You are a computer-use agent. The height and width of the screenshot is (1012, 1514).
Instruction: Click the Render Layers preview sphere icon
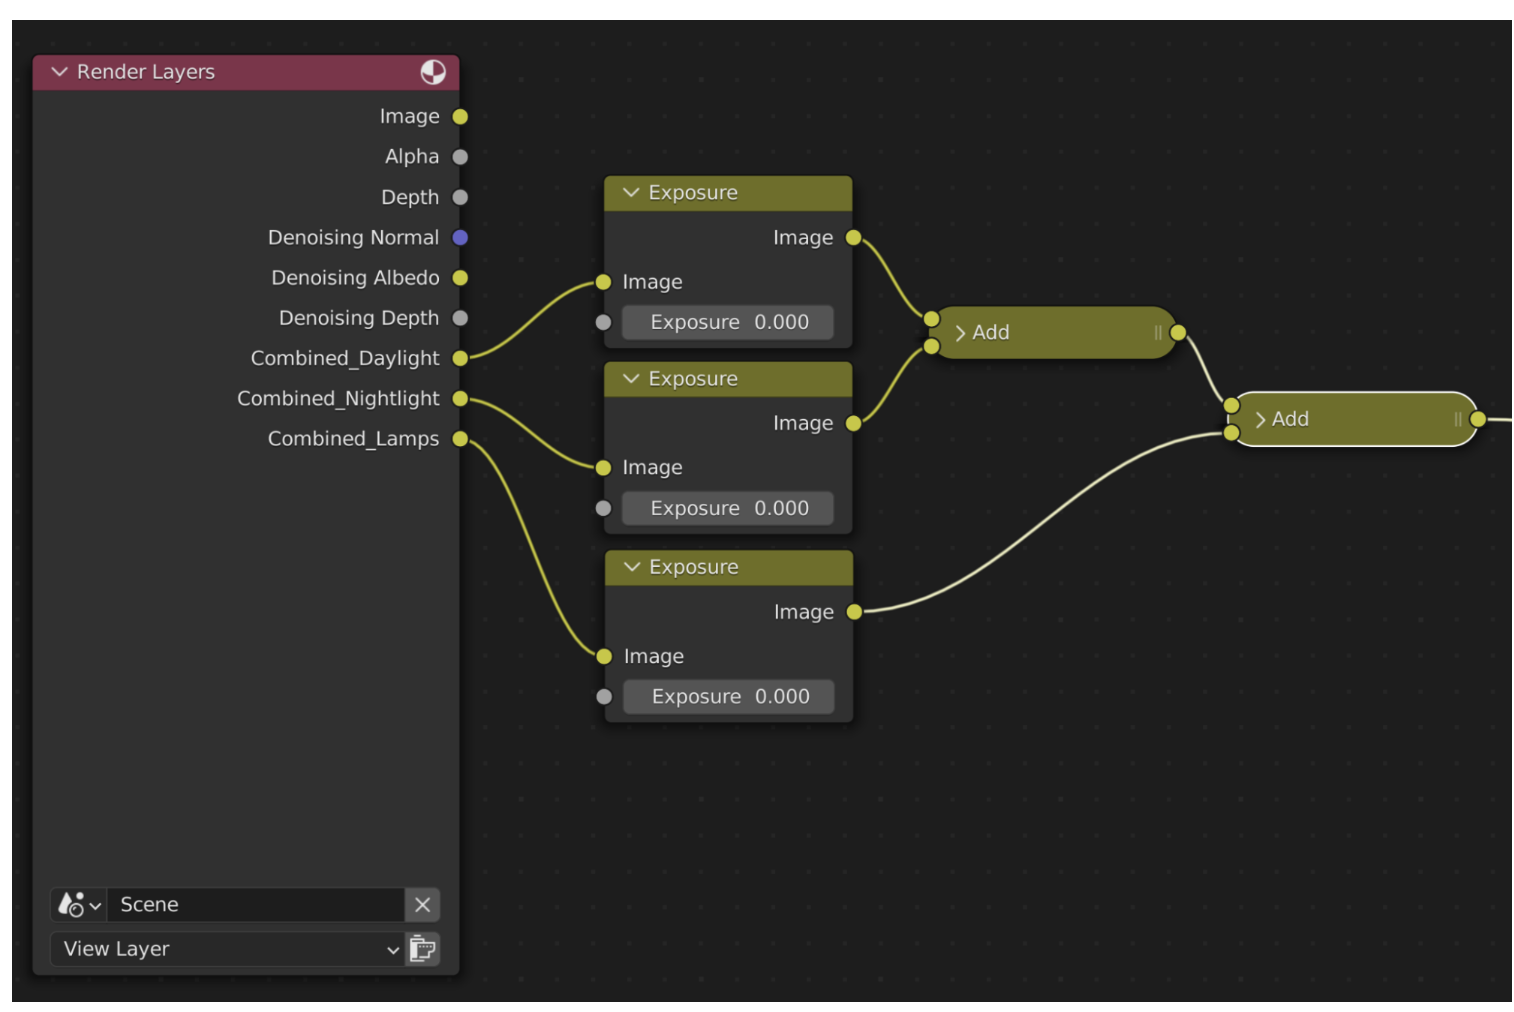tap(433, 72)
